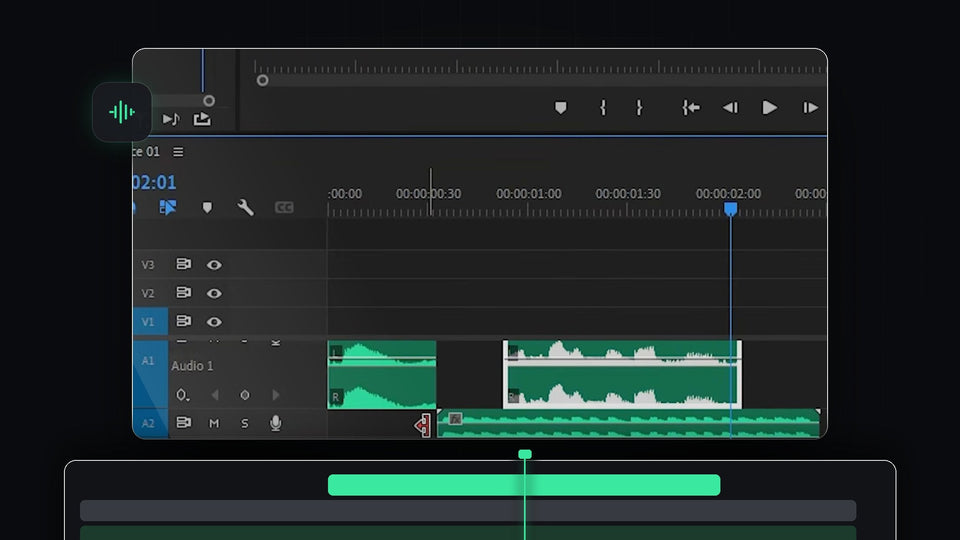Mute track A2 with the M button
This screenshot has width=960, height=540.
[214, 423]
